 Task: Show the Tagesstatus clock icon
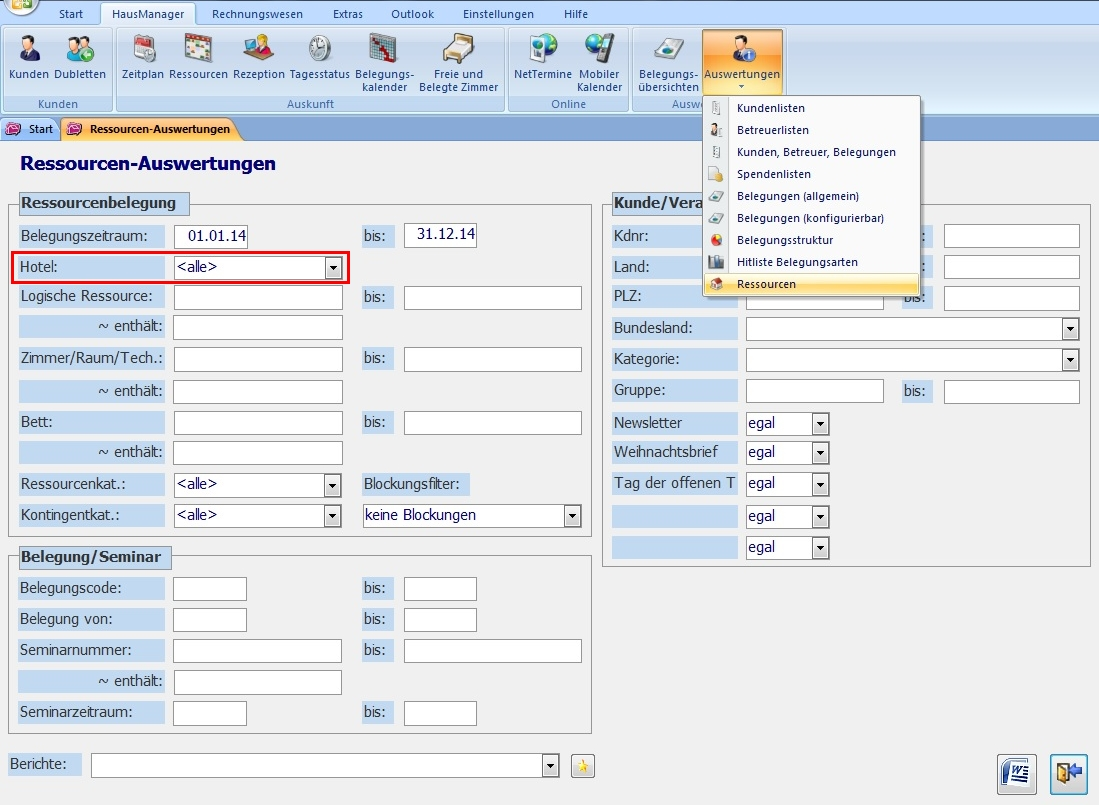[319, 58]
